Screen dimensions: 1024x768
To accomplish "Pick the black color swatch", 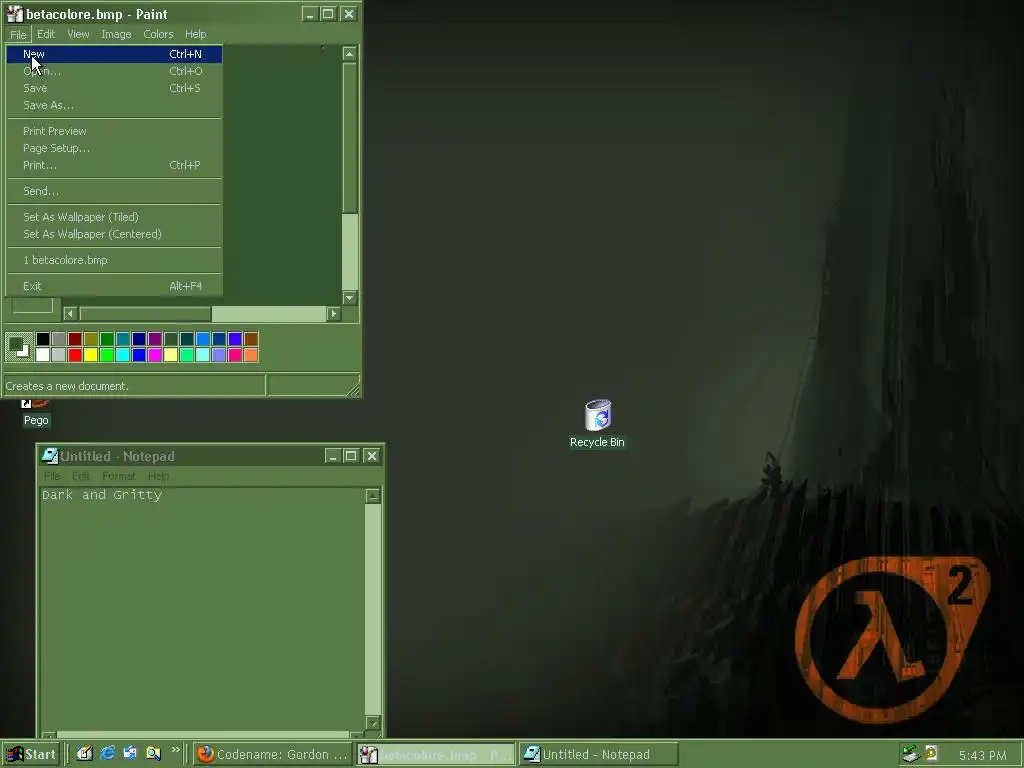I will click(x=42, y=338).
